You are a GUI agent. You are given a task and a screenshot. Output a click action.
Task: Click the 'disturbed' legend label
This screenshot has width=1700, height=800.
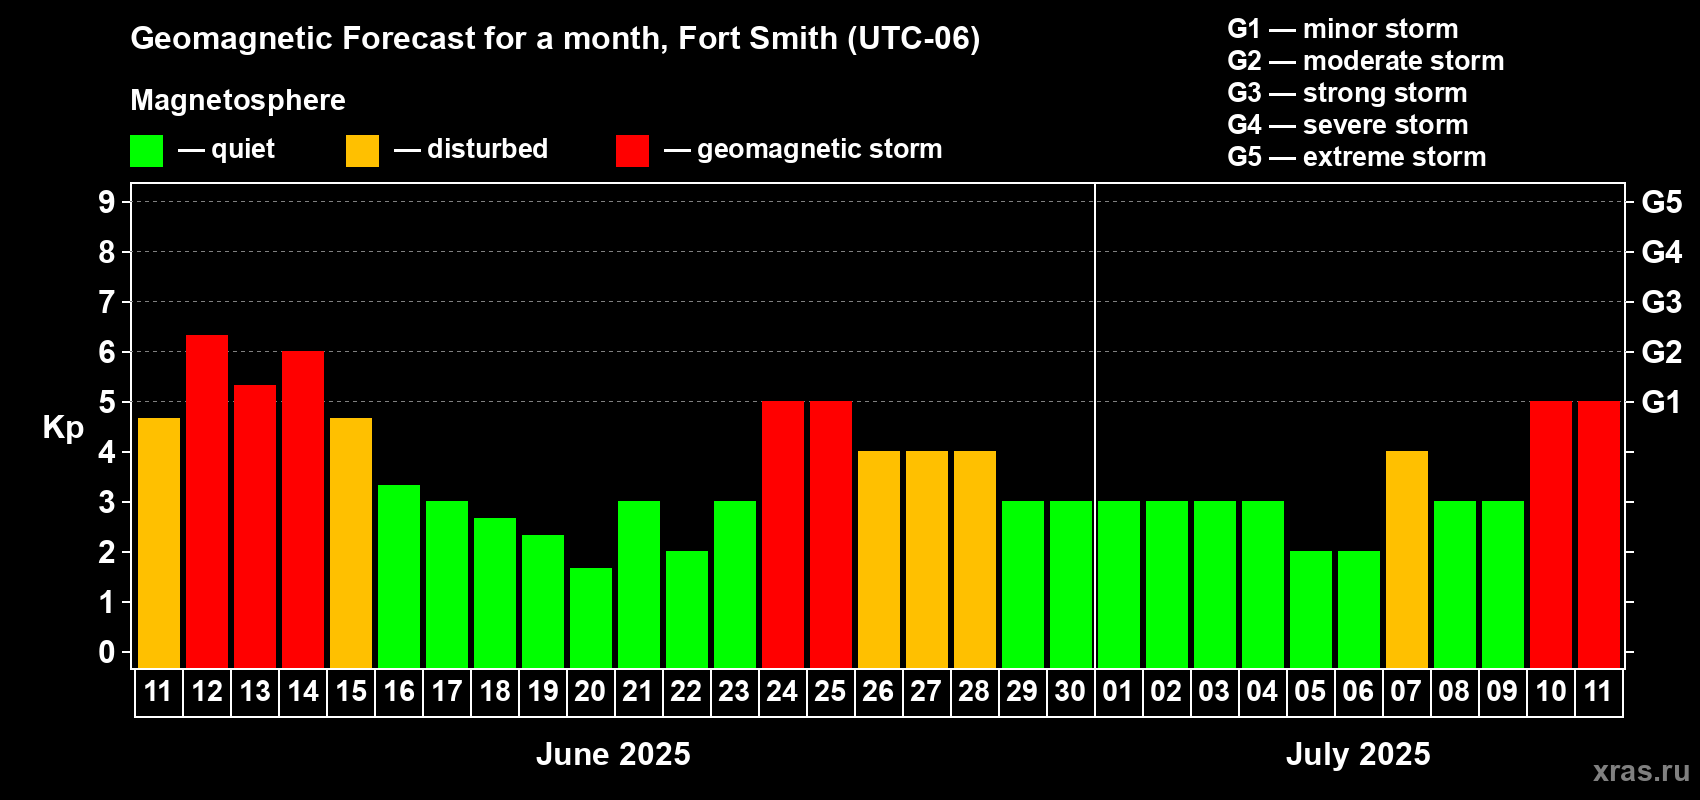point(488,149)
